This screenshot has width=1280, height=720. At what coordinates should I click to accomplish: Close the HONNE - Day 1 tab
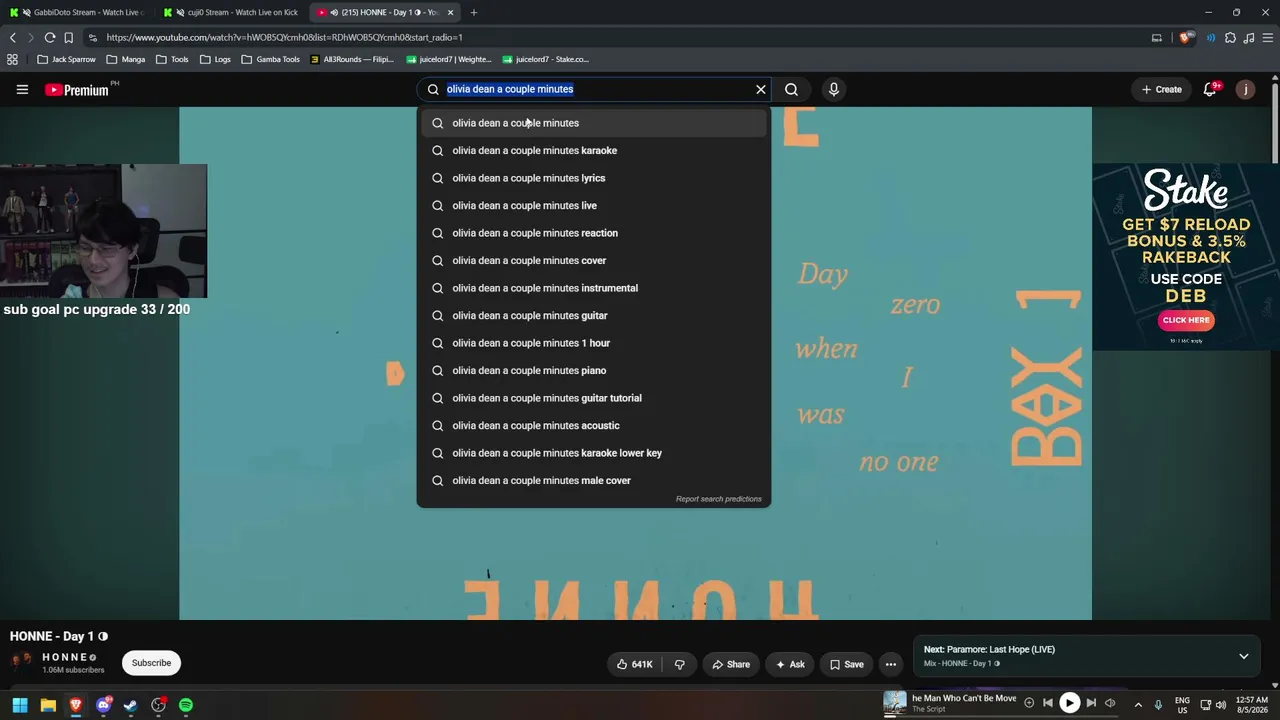coord(450,12)
